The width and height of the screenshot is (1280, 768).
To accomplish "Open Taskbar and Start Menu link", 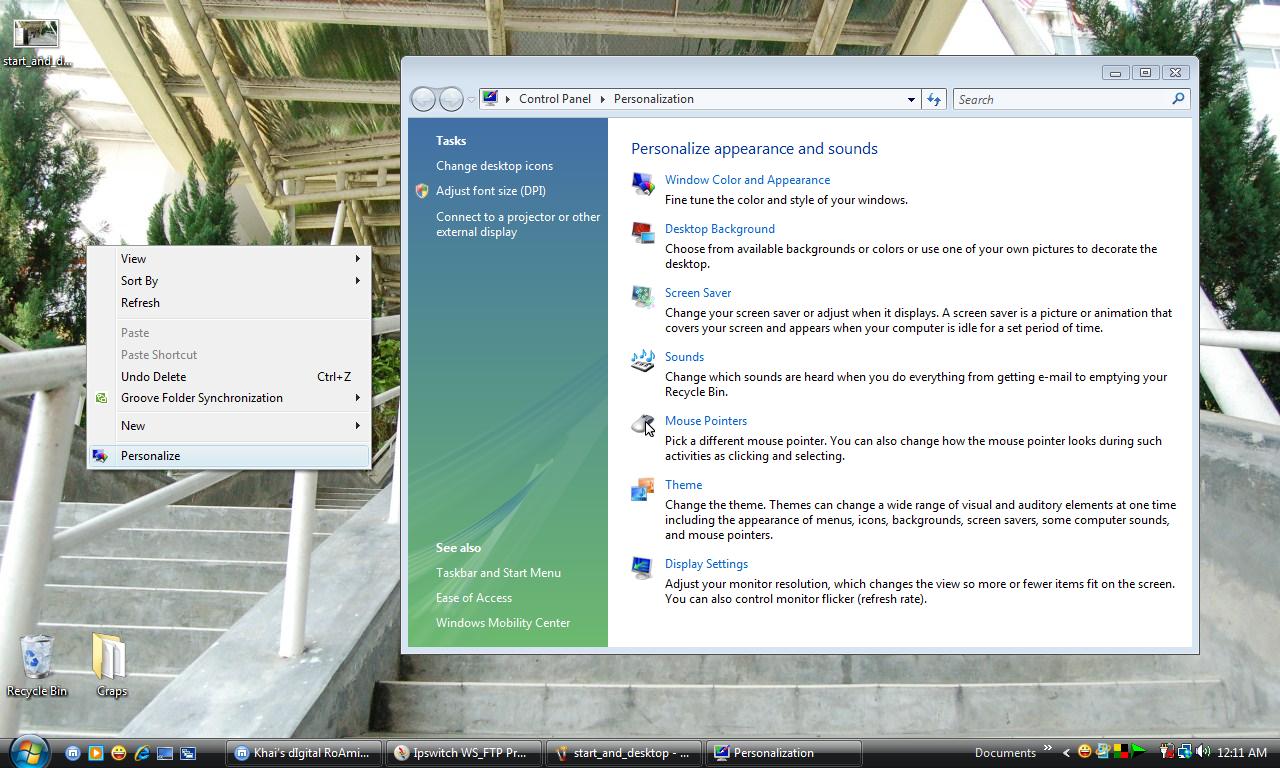I will (x=498, y=573).
